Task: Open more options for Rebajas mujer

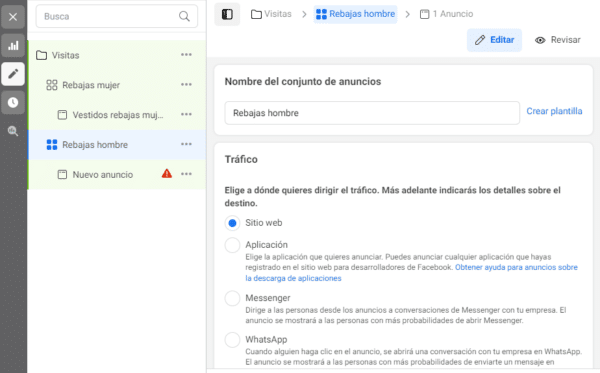Action: click(186, 85)
